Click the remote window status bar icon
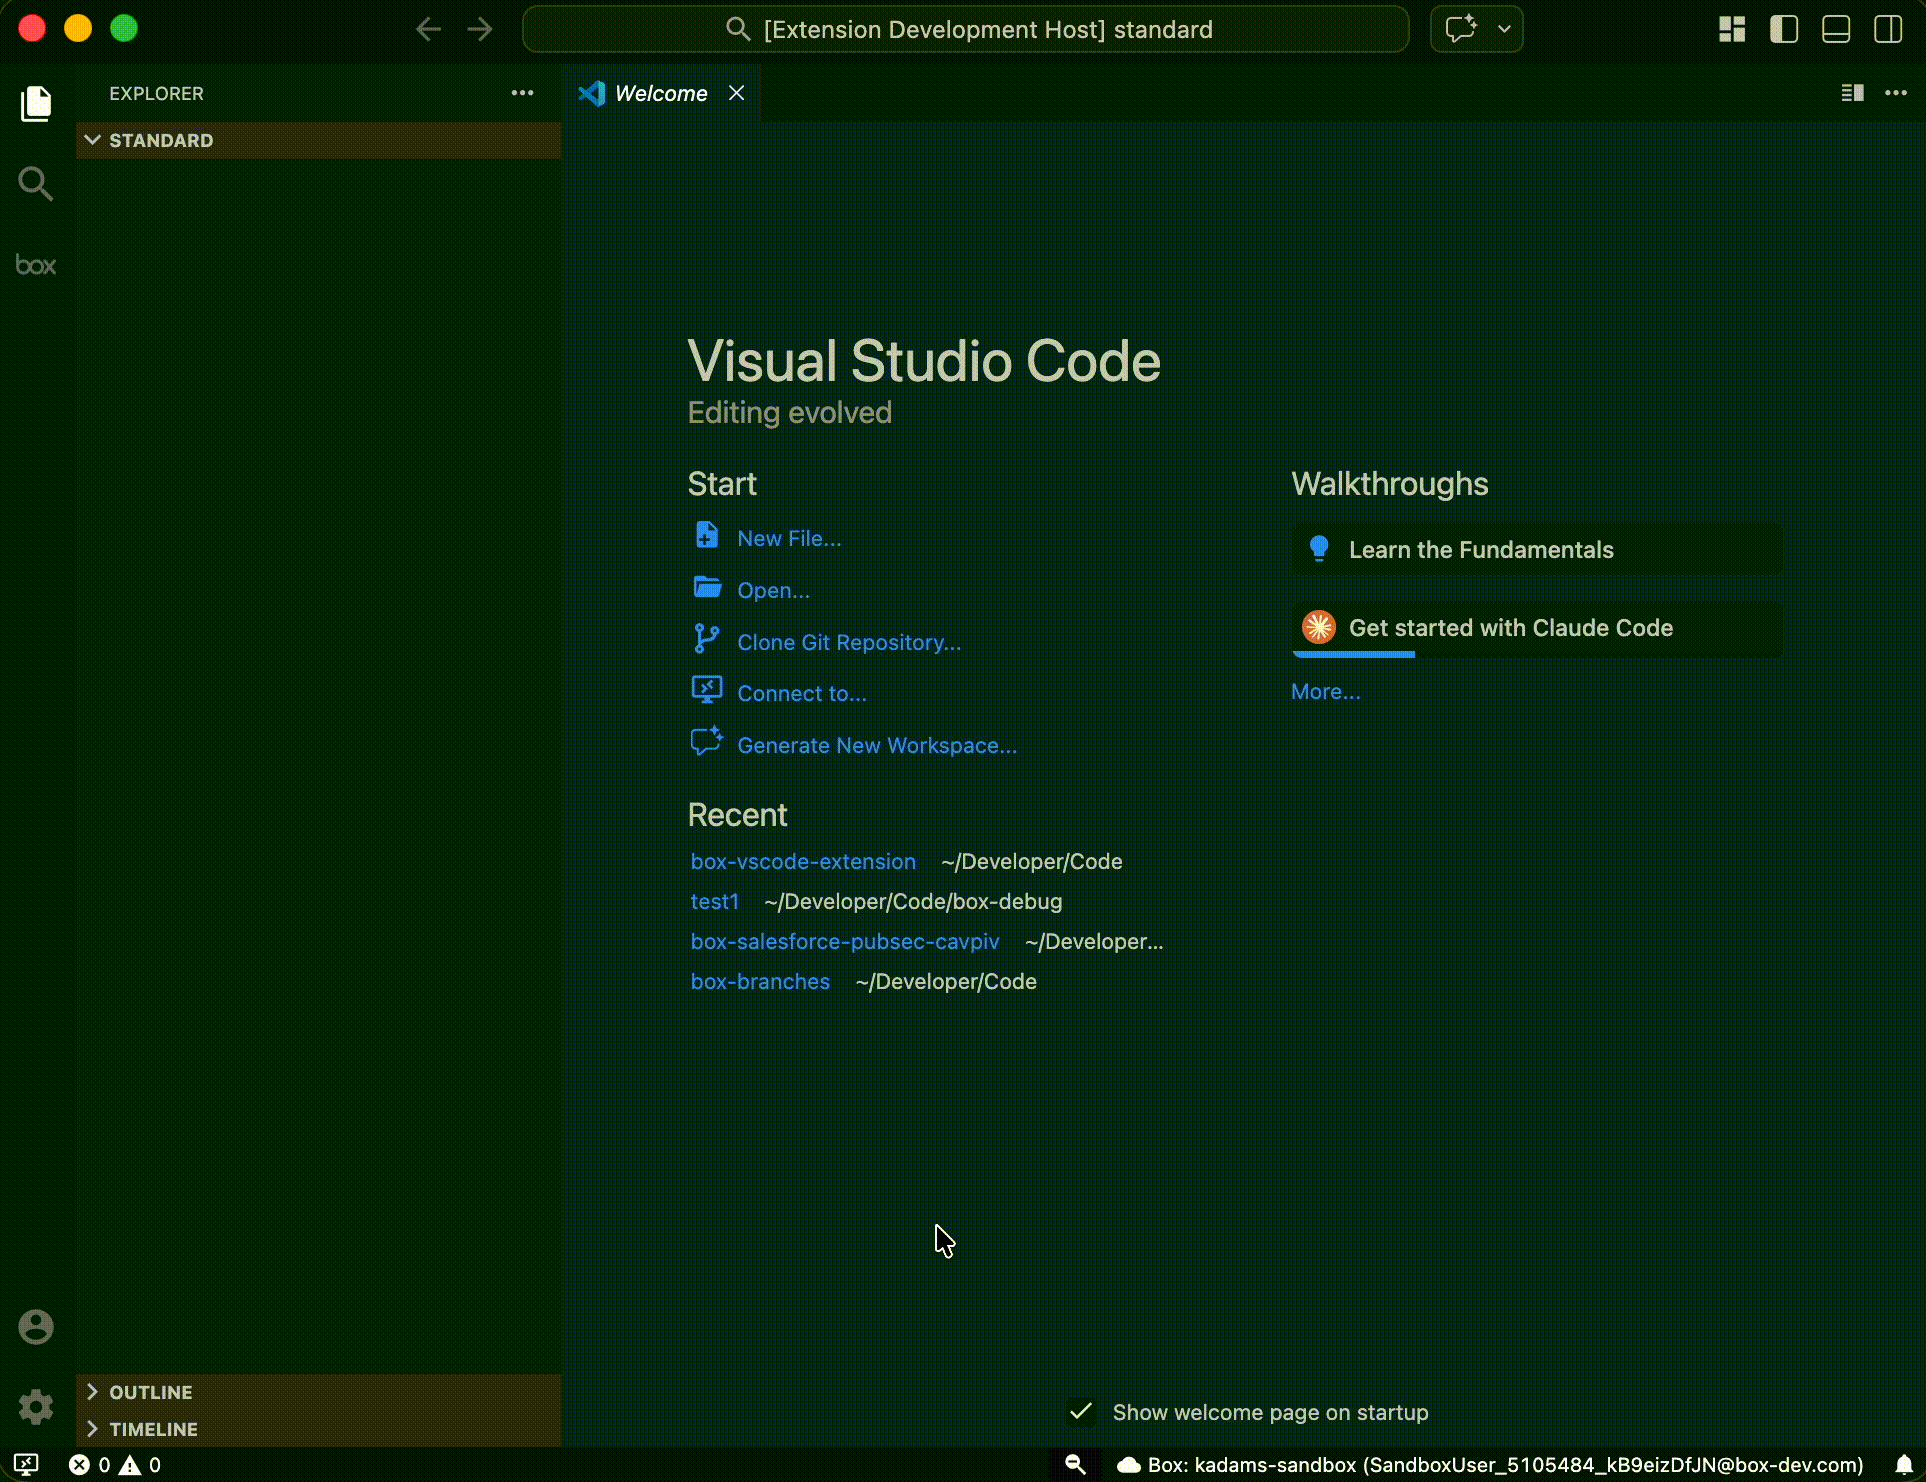The height and width of the screenshot is (1482, 1926). (26, 1465)
